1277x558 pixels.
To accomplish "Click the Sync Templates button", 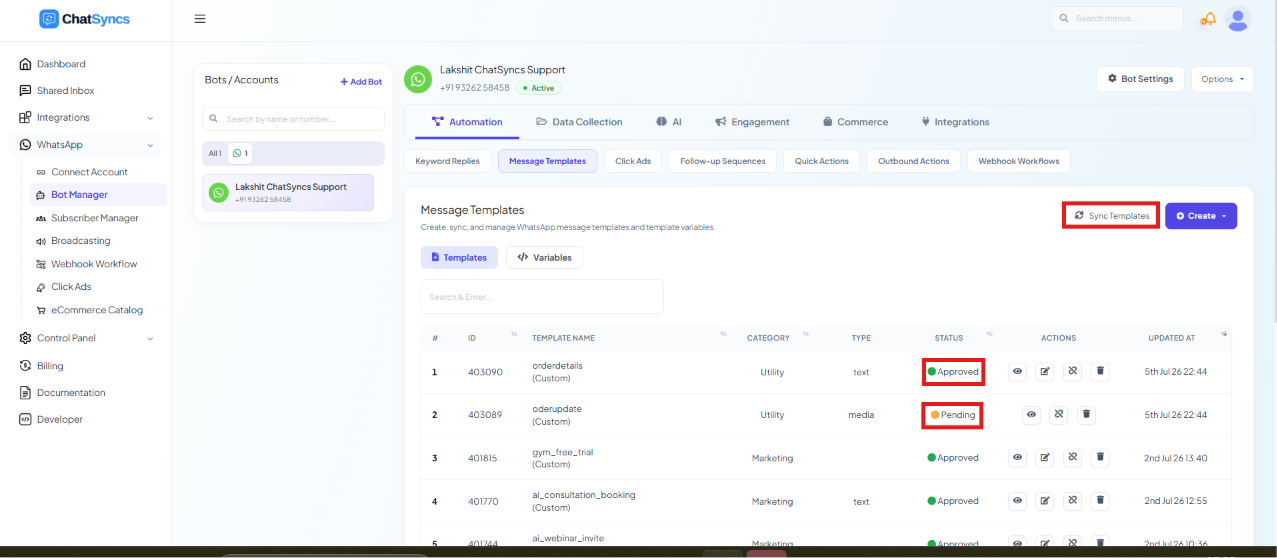I will coord(1111,216).
